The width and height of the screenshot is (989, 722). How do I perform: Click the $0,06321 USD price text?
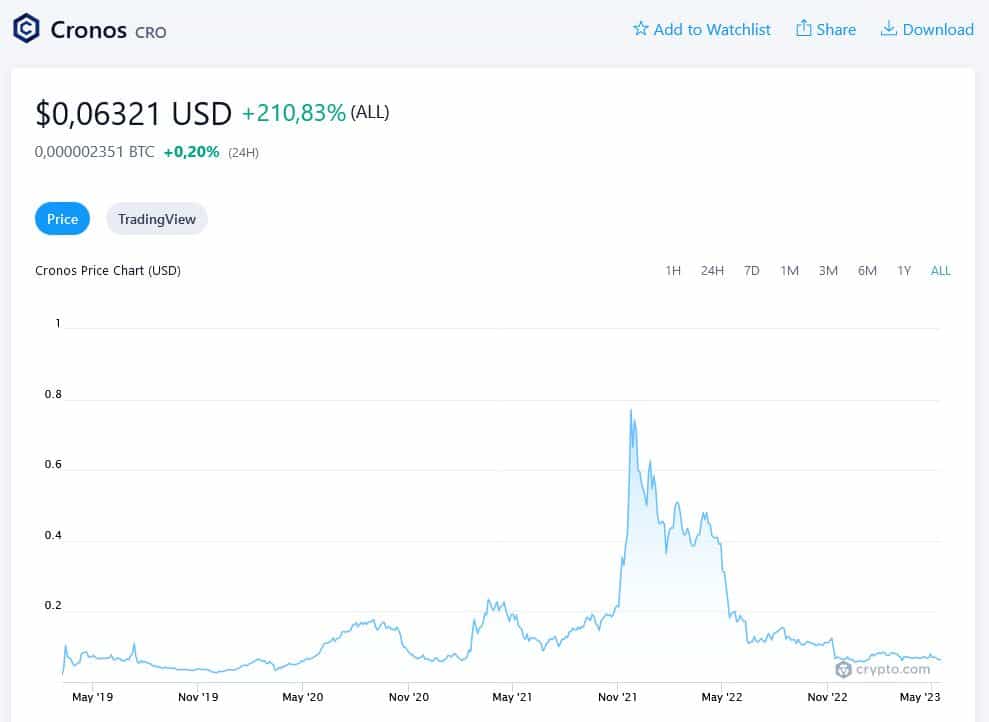tap(133, 114)
